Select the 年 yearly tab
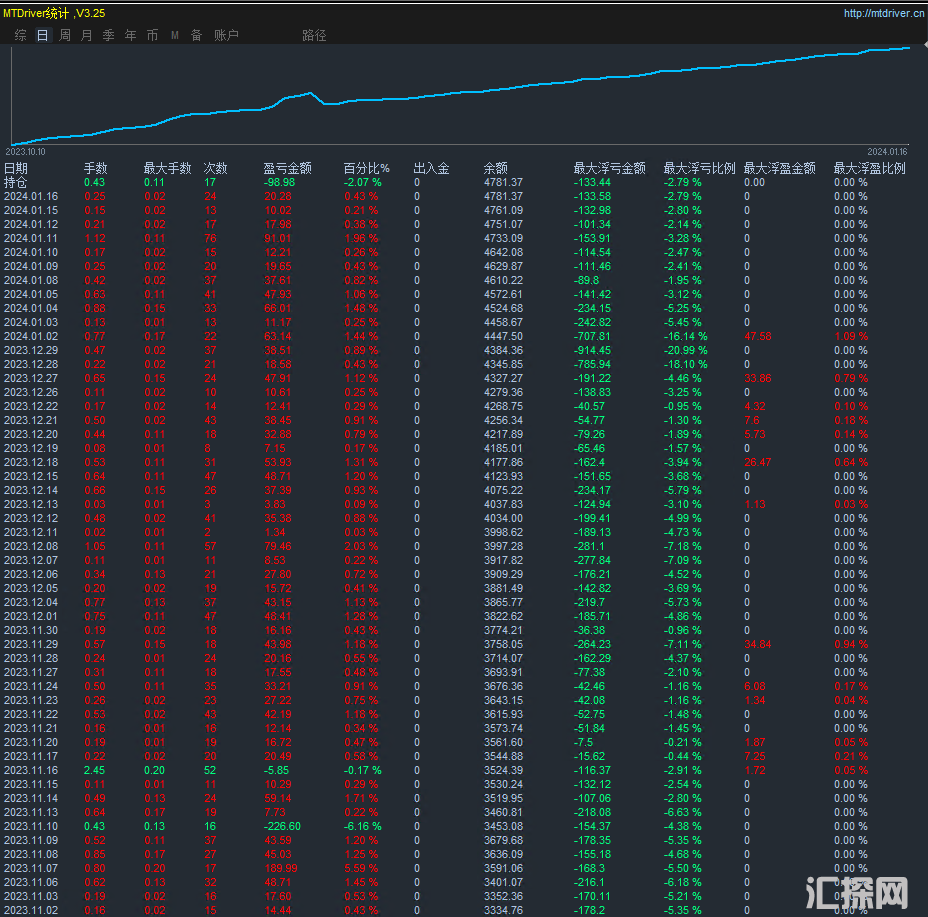This screenshot has width=928, height=917. (x=130, y=35)
